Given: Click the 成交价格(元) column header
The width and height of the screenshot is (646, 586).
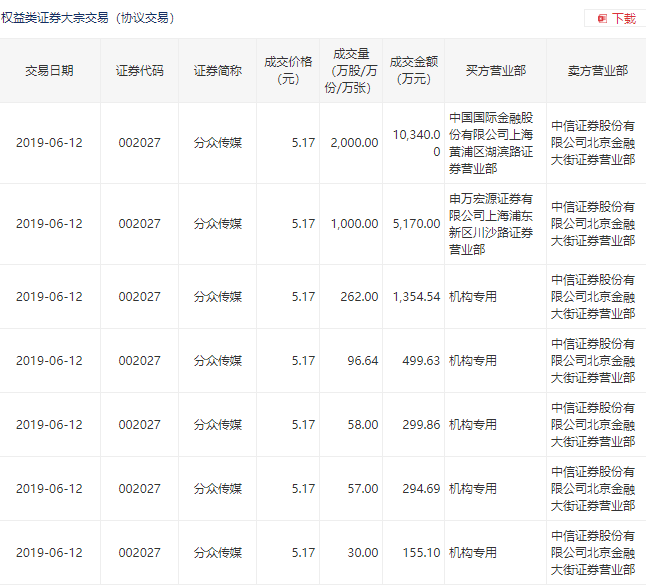Looking at the screenshot, I should [288, 70].
